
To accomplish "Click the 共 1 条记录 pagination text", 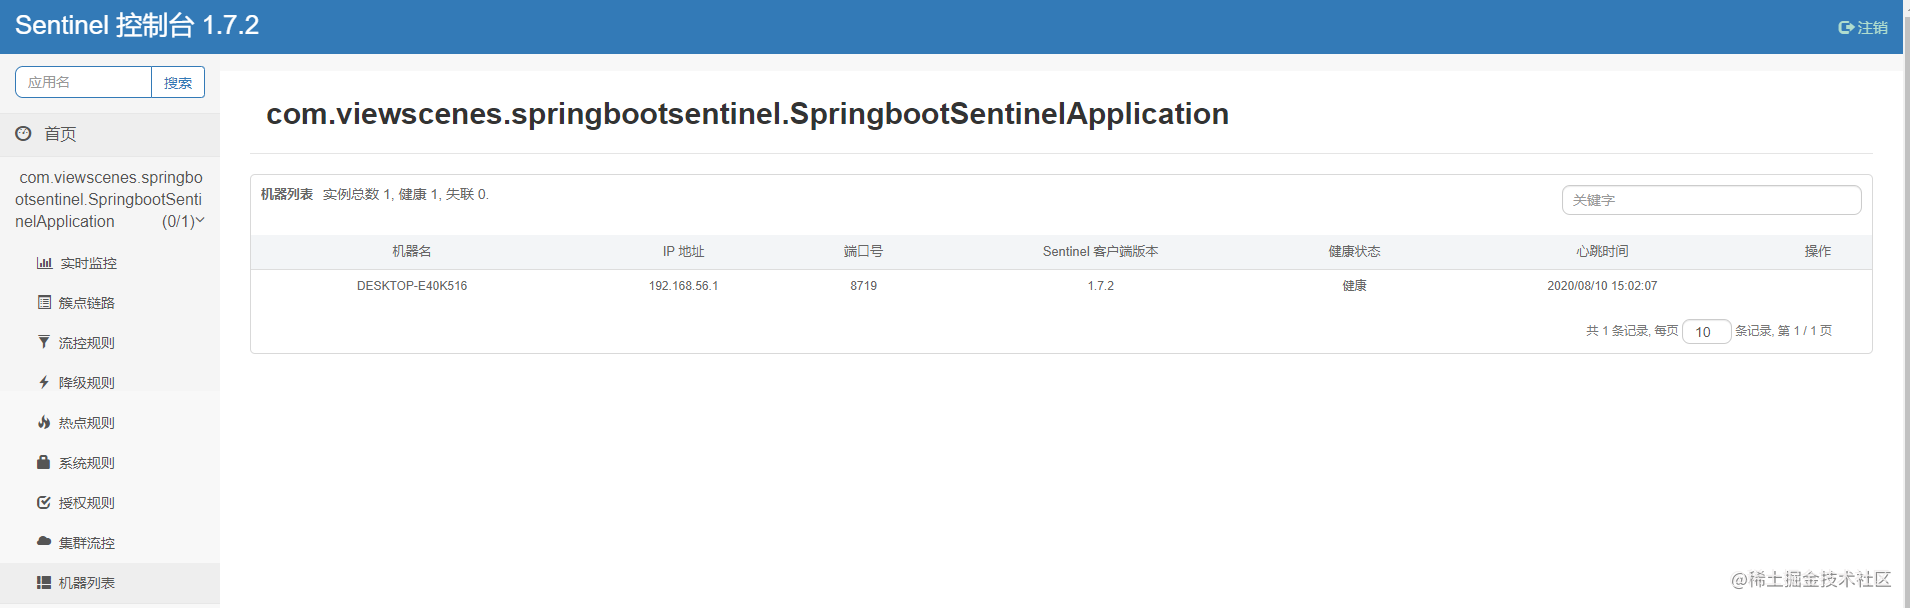I will pos(1617,331).
